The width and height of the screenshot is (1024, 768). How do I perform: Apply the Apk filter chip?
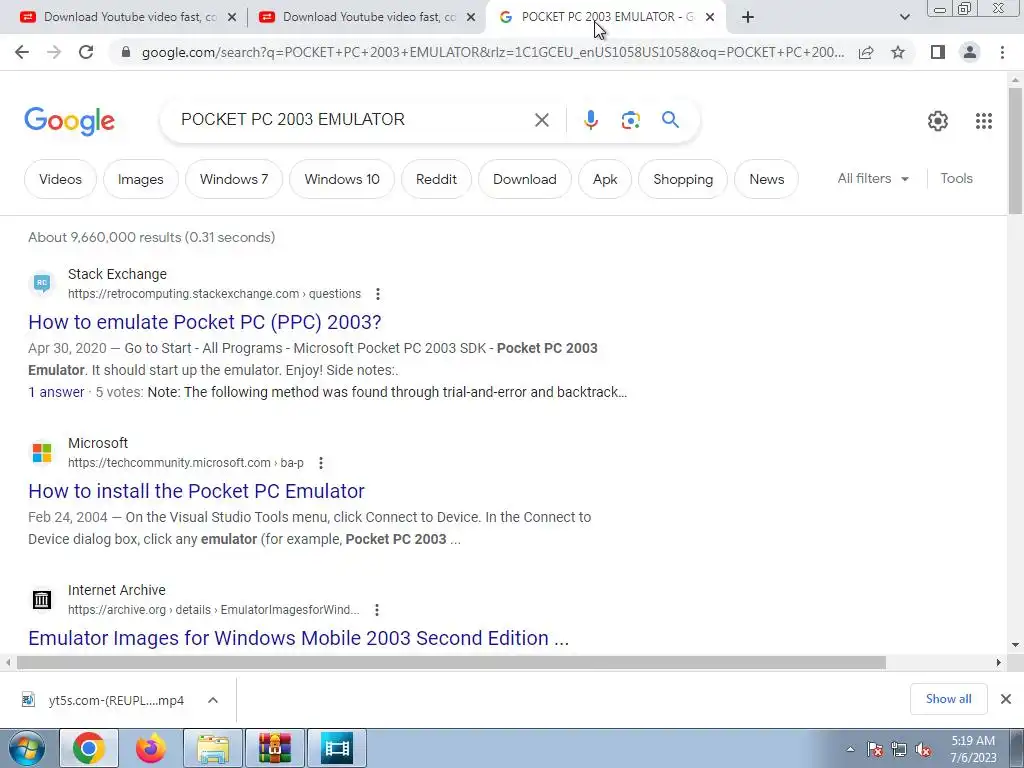click(x=605, y=179)
